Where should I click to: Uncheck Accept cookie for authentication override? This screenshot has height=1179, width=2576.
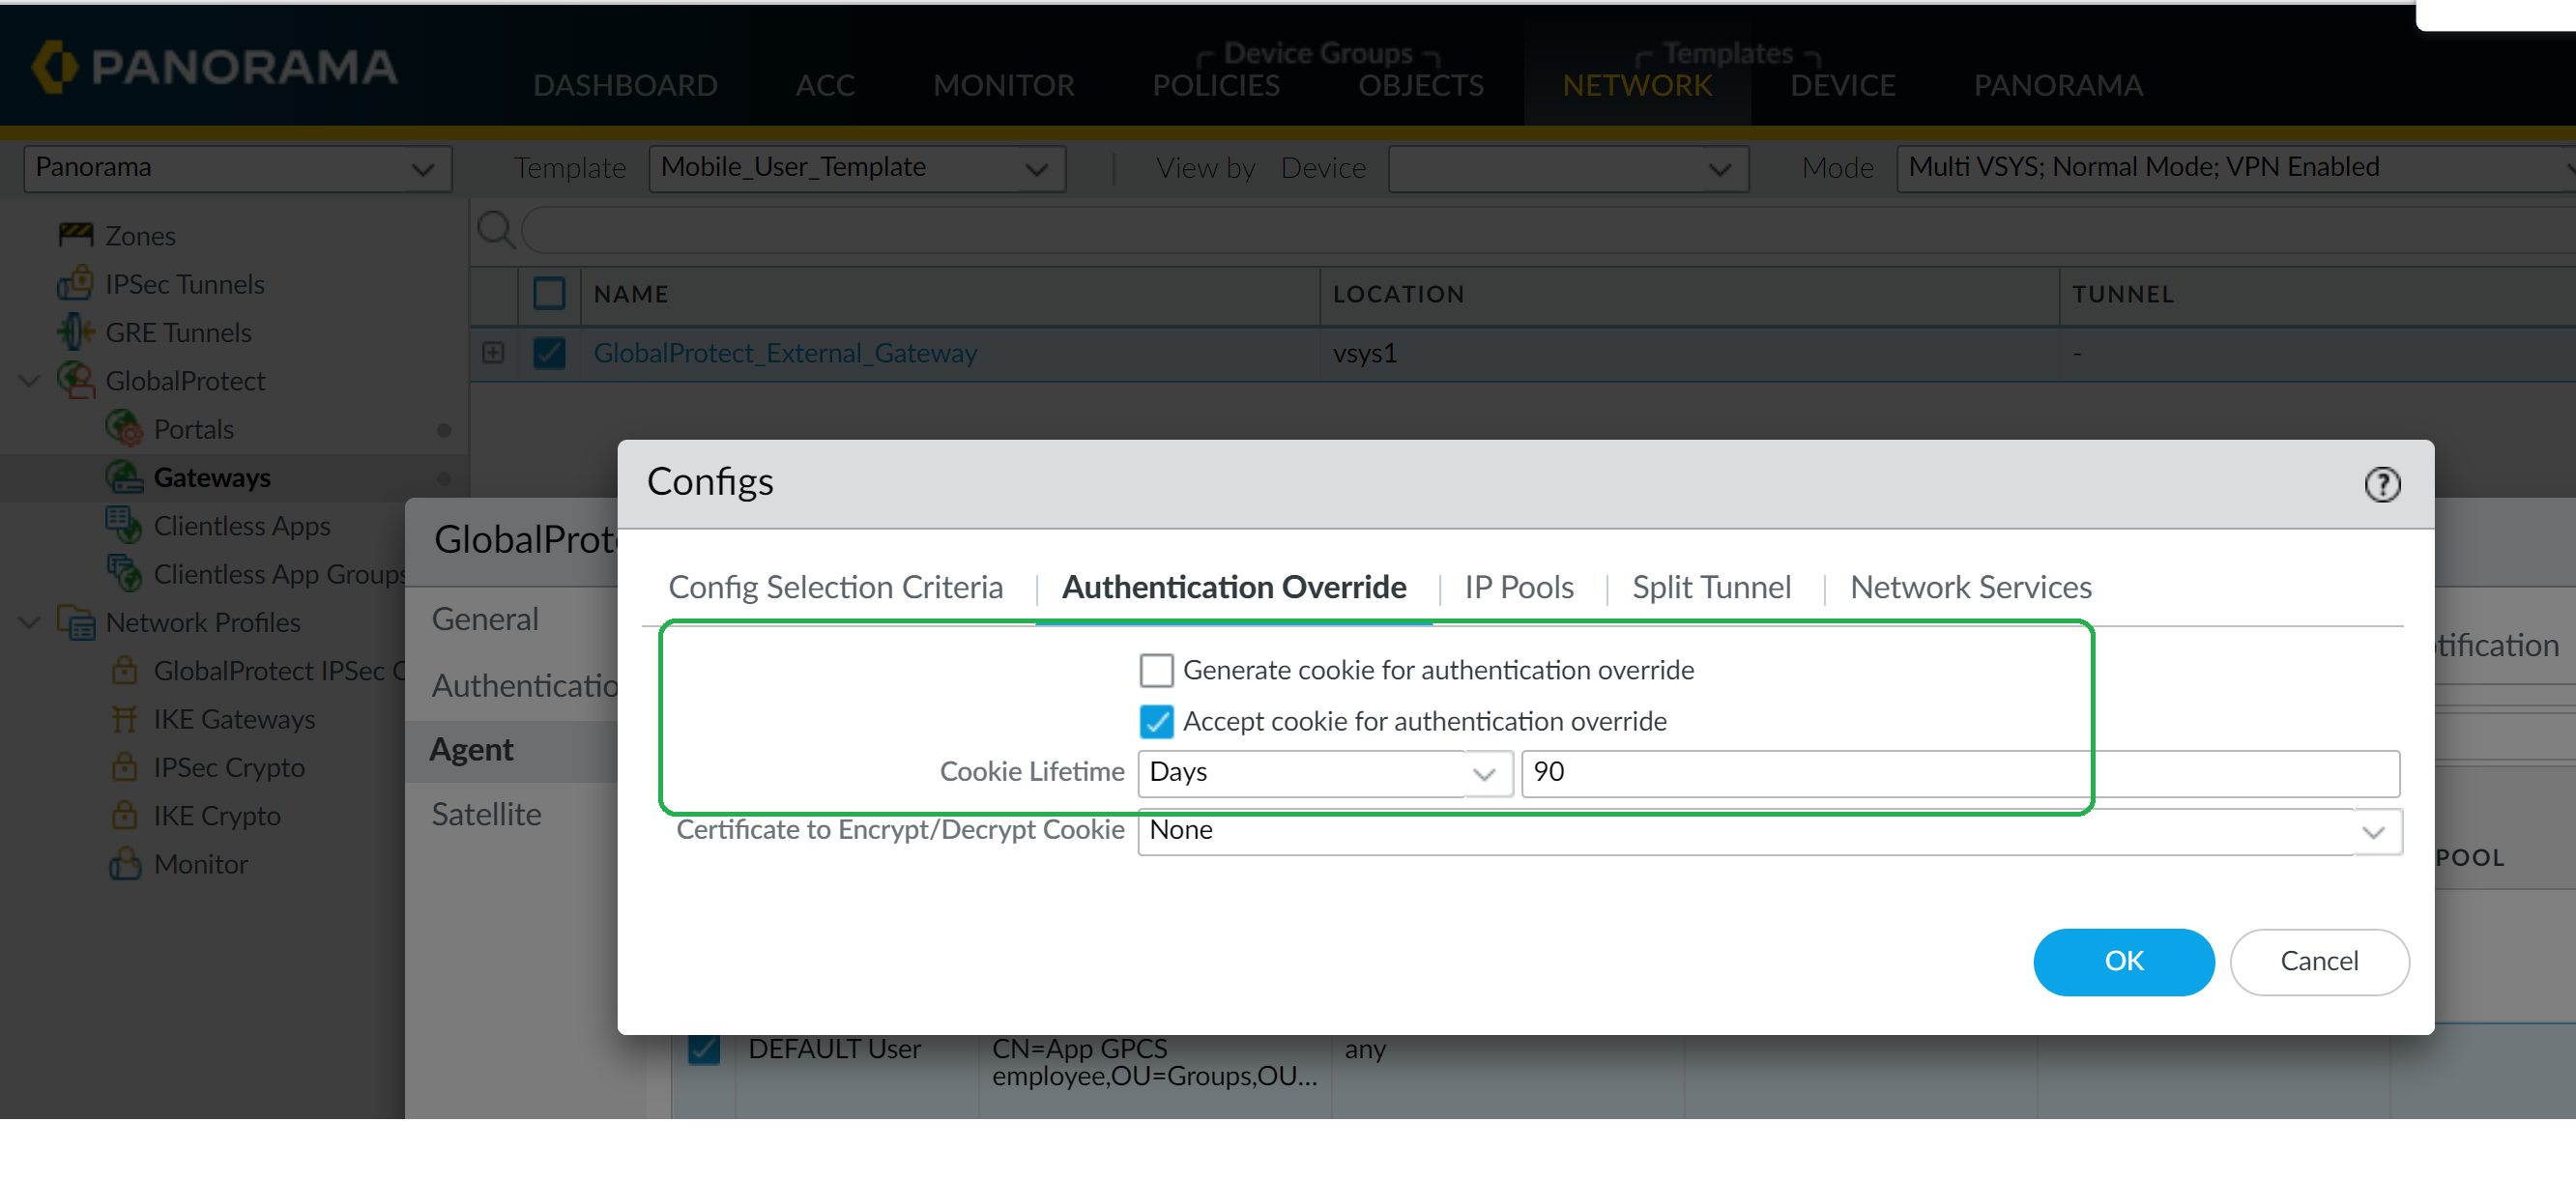[x=1156, y=722]
